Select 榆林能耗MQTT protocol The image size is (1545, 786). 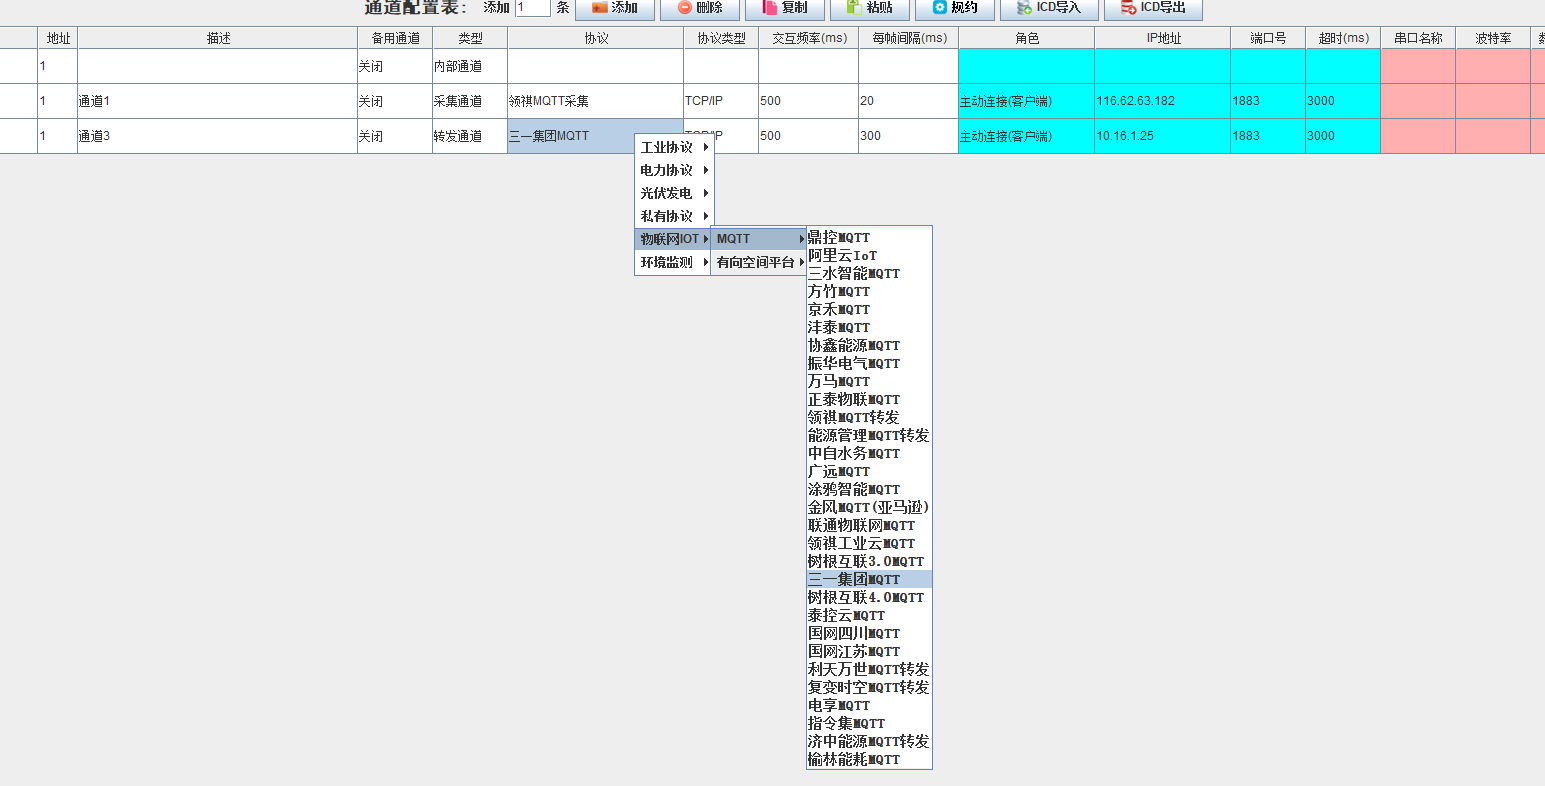point(869,759)
